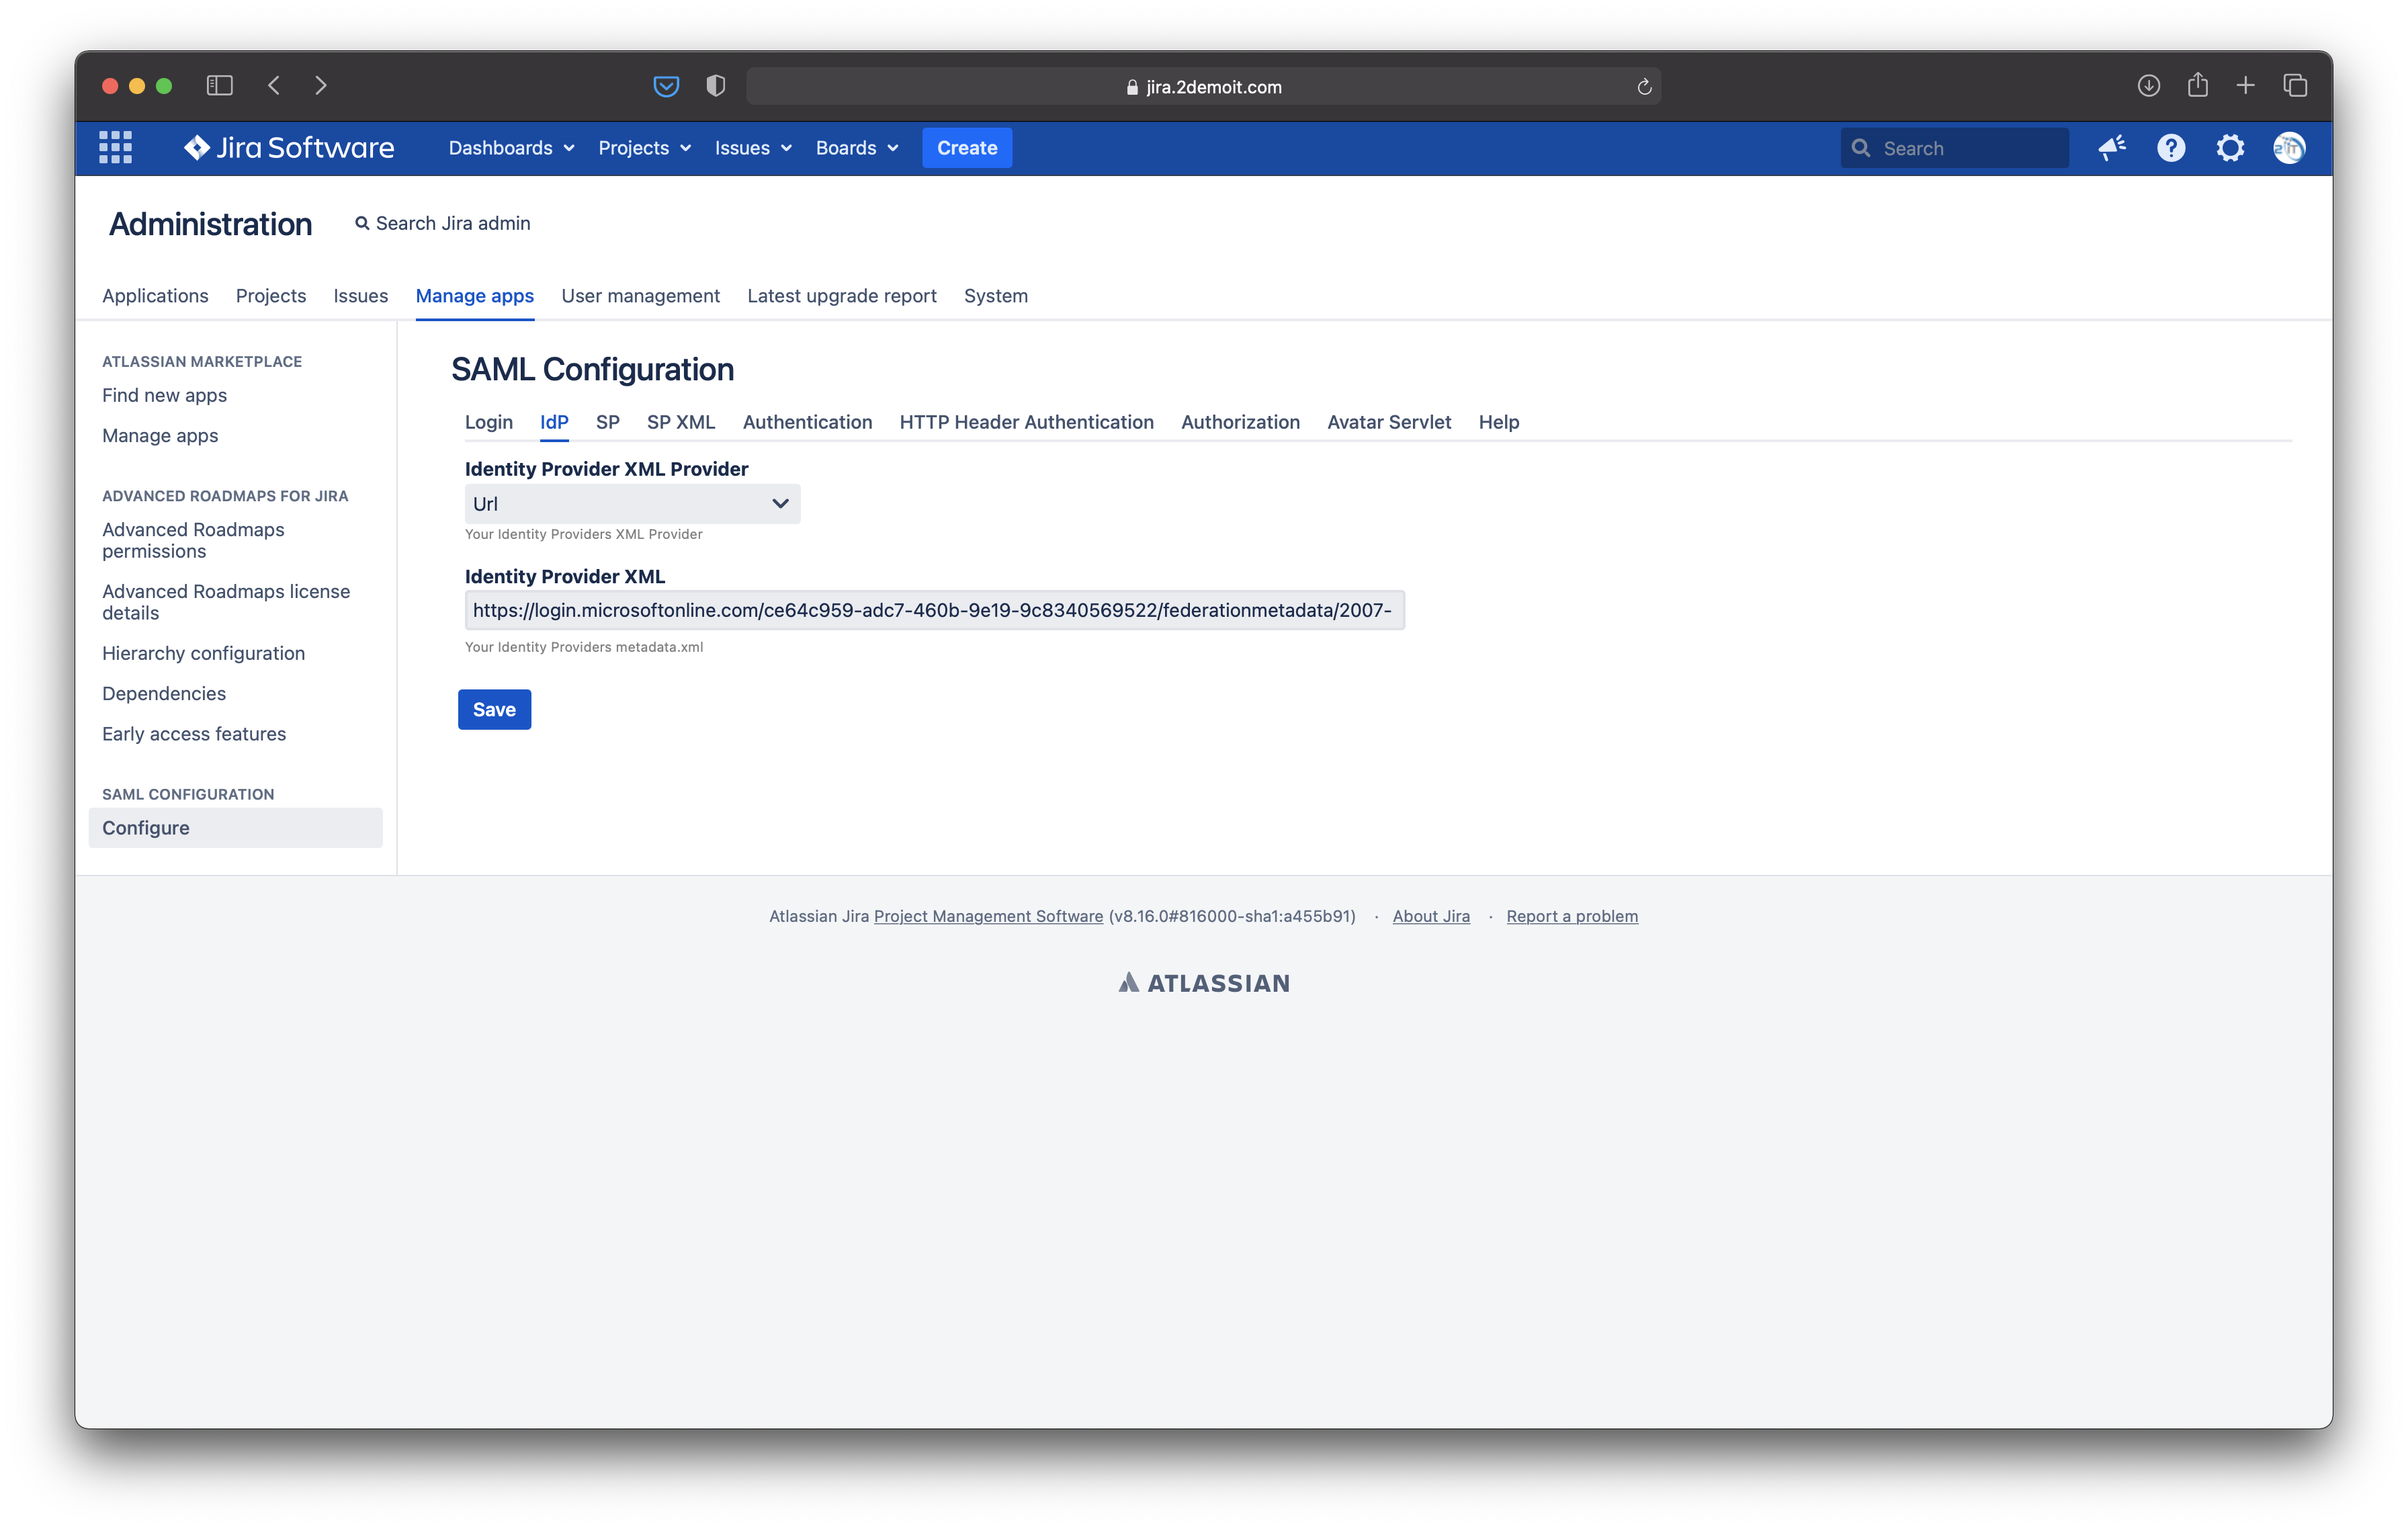Select the Manage apps admin tab
Screen dimensions: 2408x1528
tap(474, 296)
